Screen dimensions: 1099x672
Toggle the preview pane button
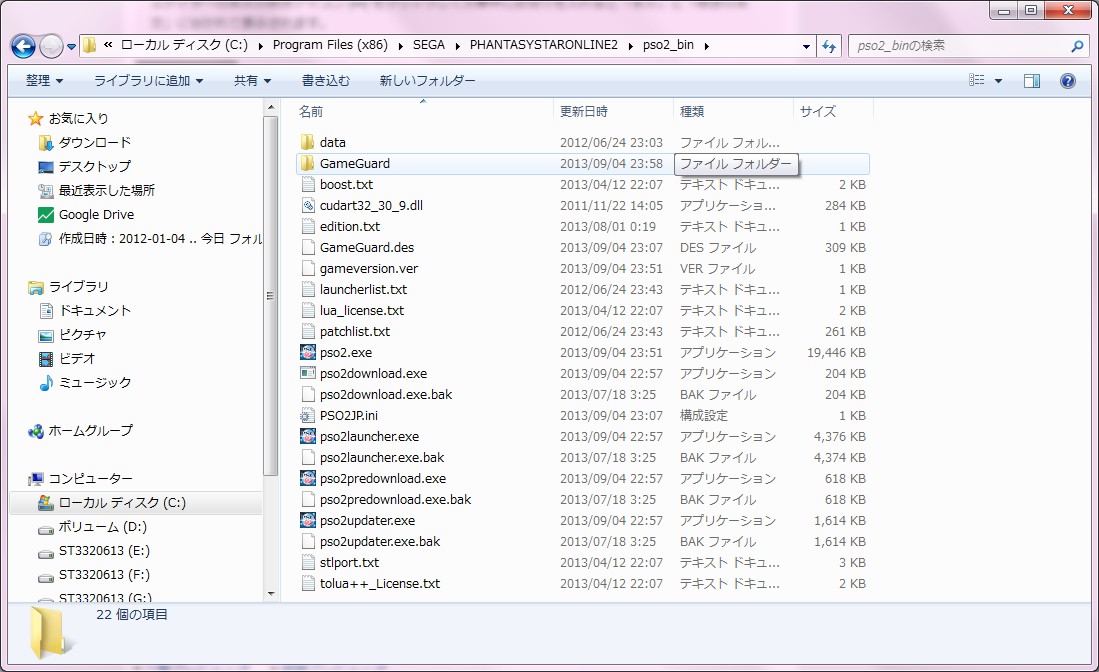(x=1032, y=81)
